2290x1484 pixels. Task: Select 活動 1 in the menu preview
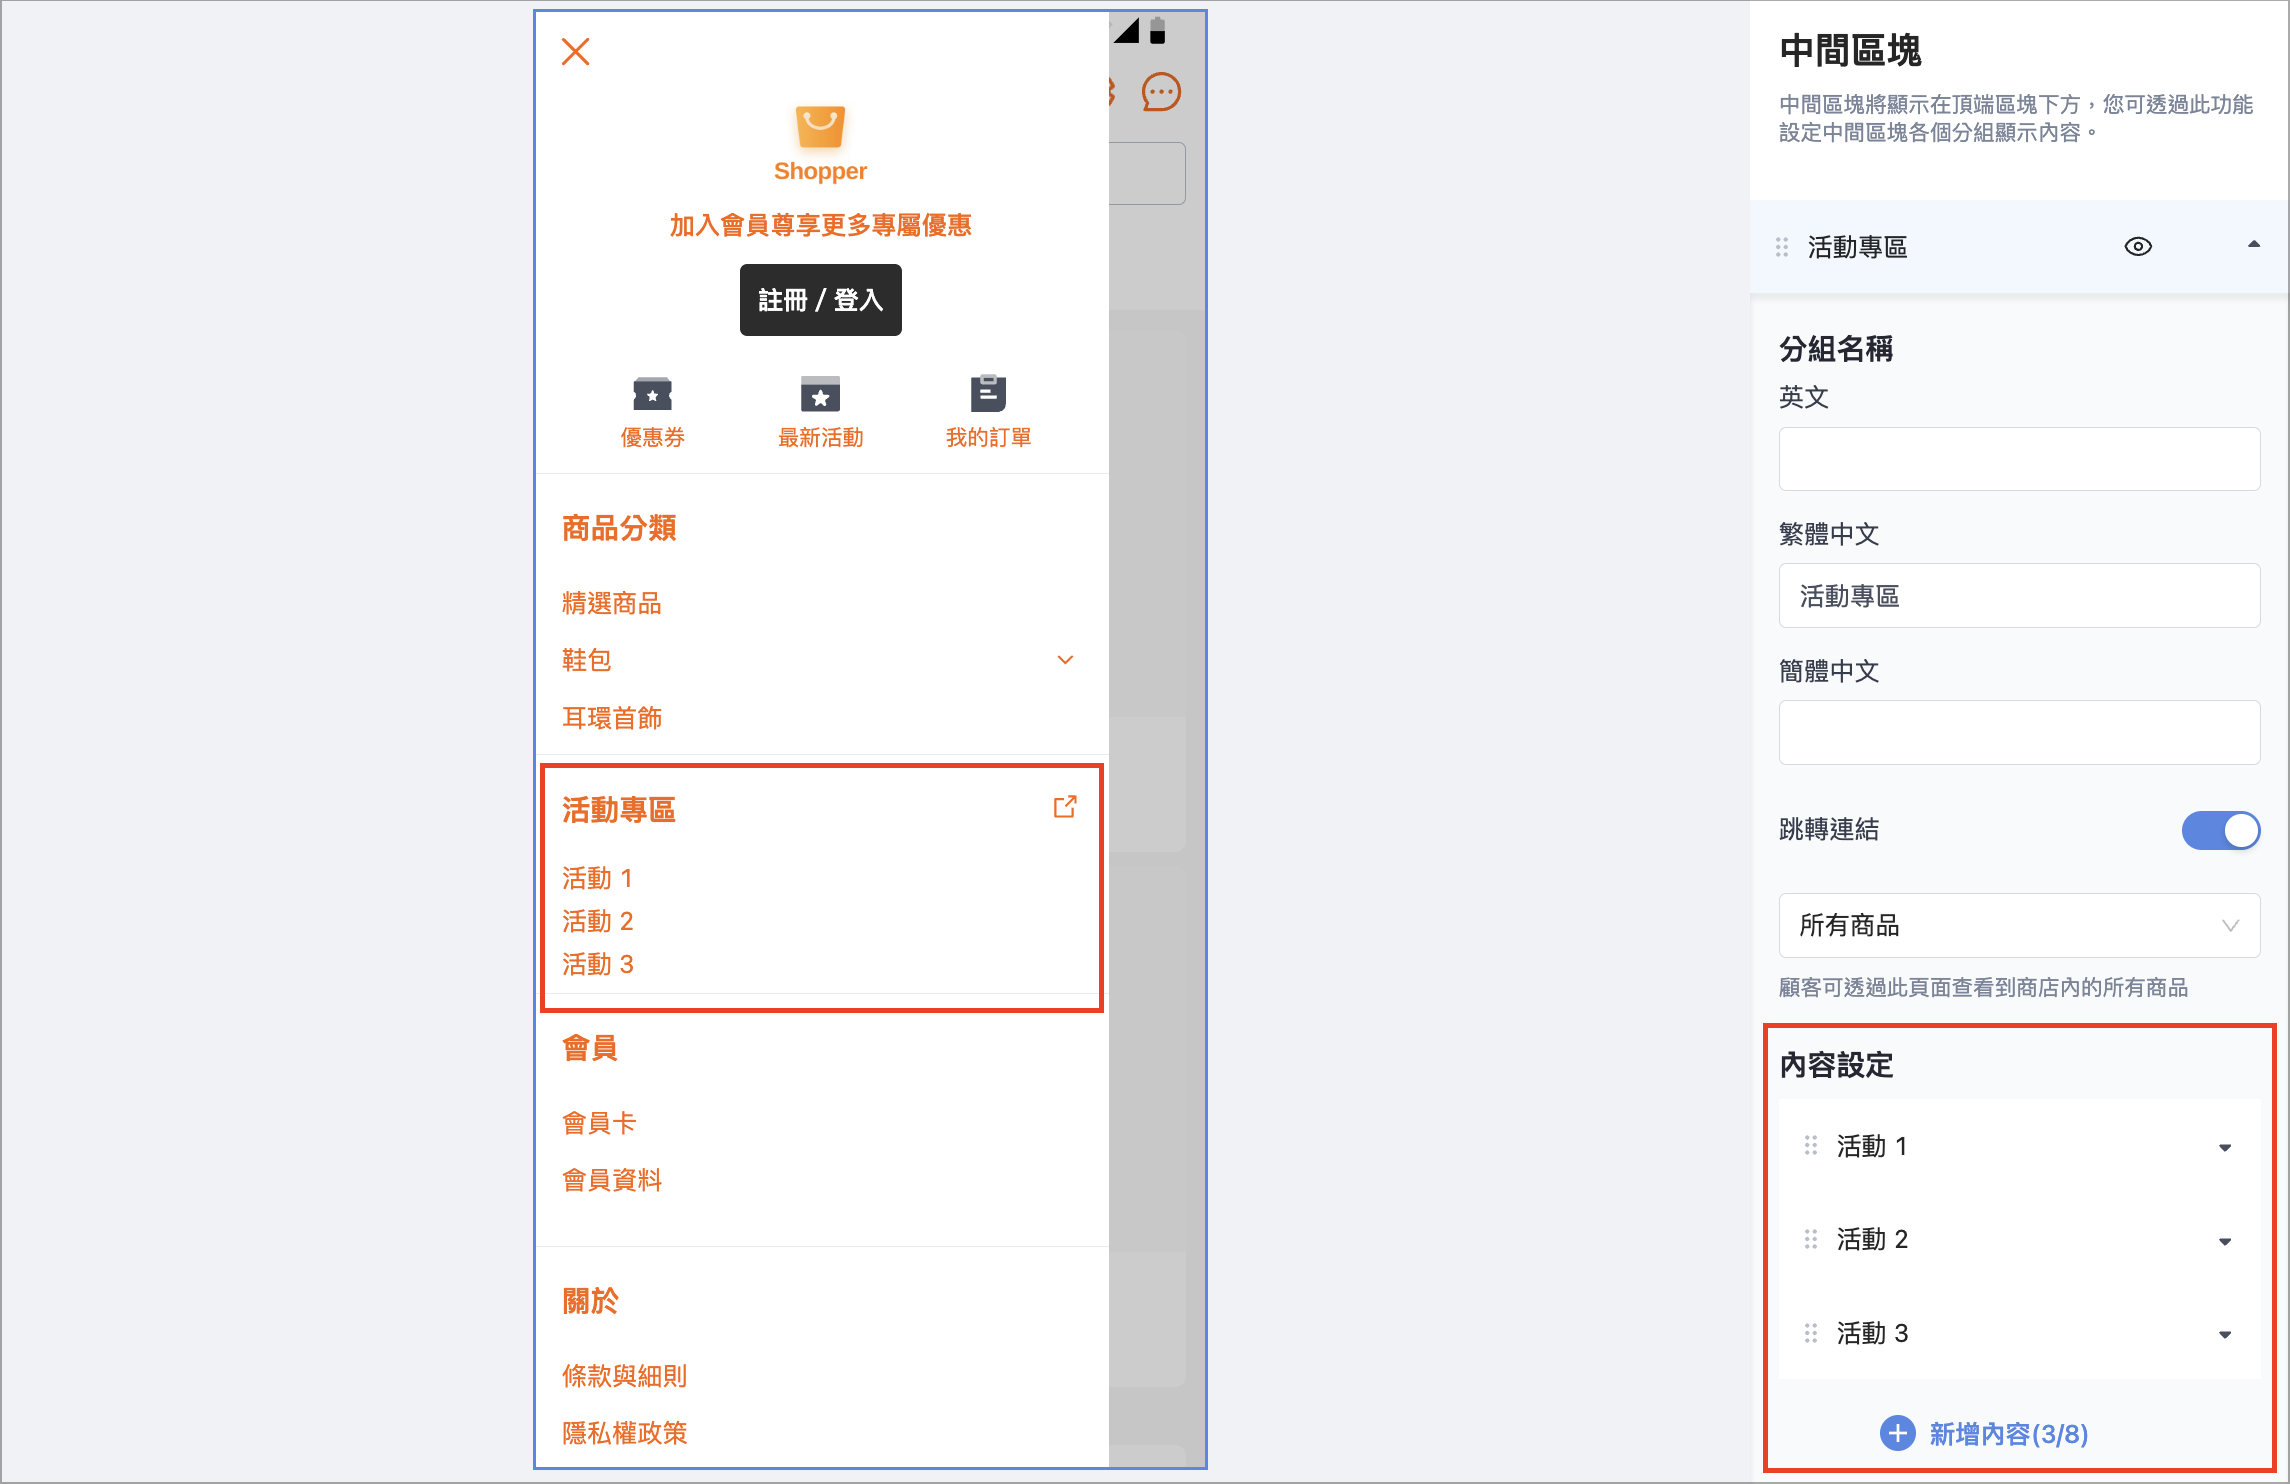point(598,878)
